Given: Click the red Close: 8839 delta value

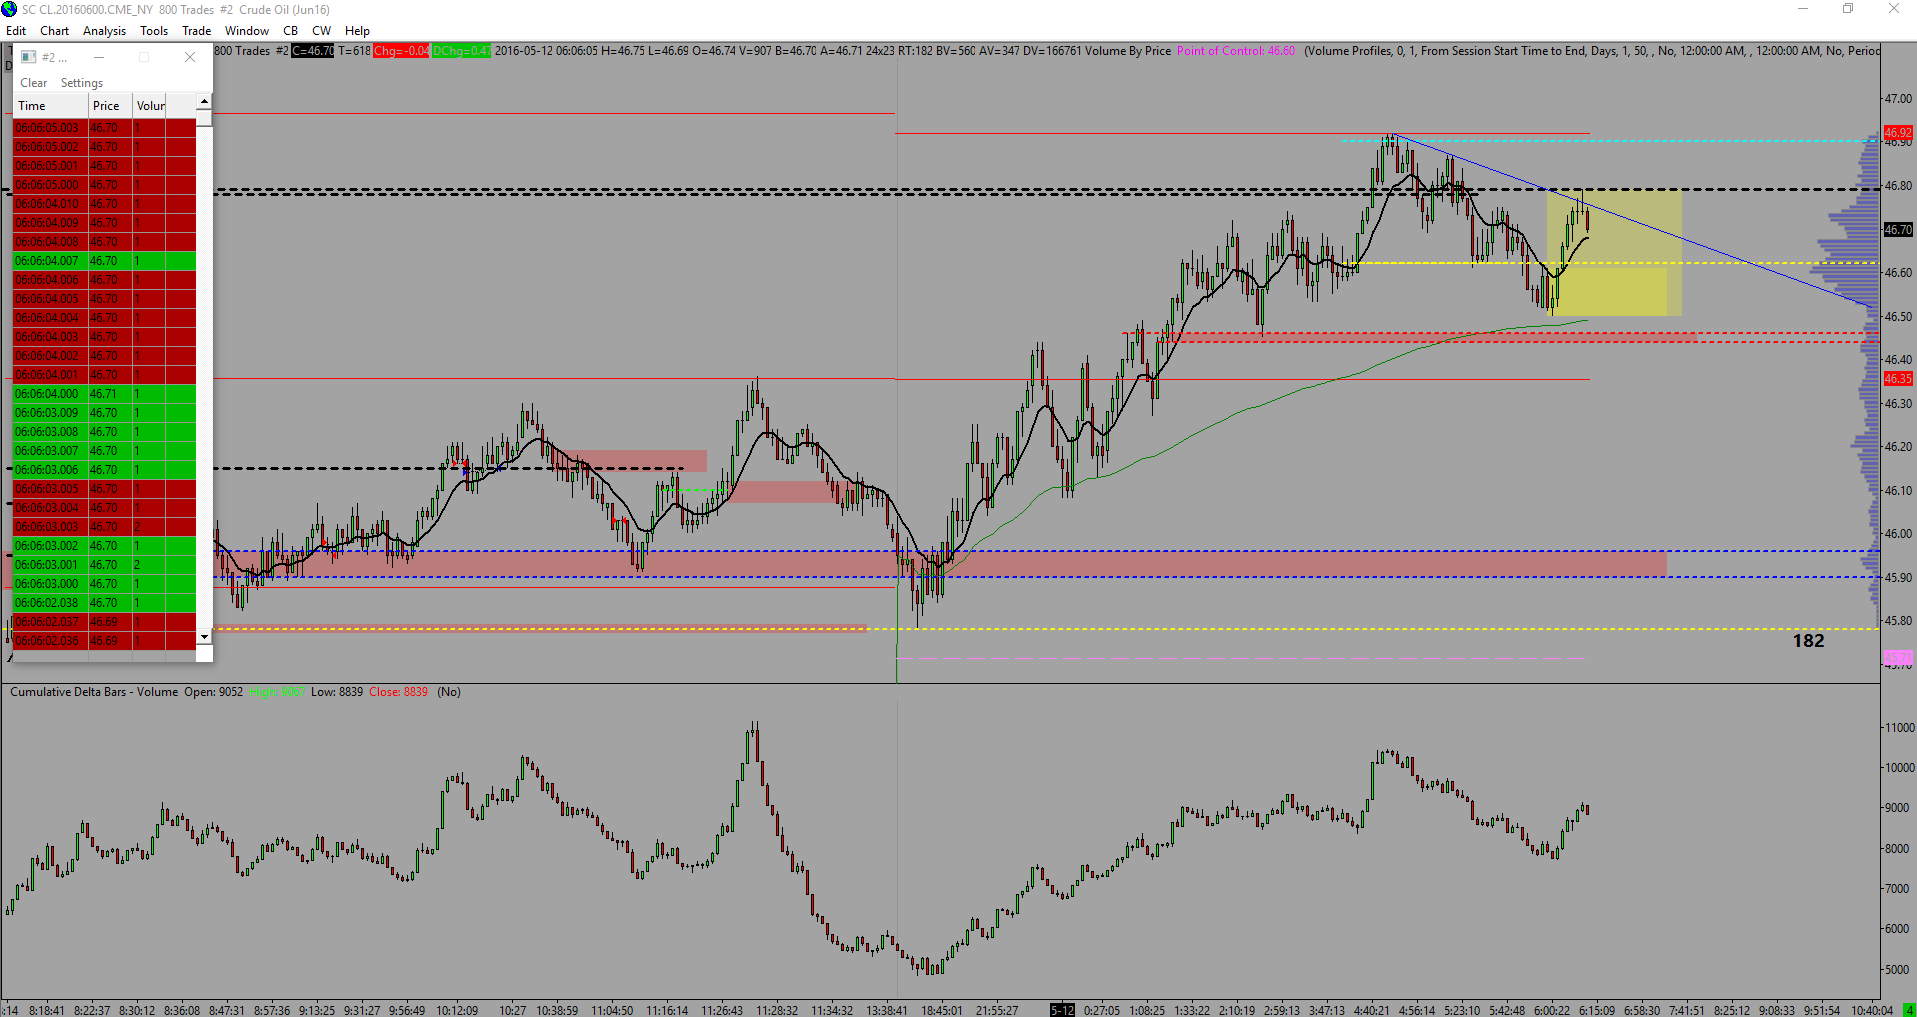Looking at the screenshot, I should [398, 692].
